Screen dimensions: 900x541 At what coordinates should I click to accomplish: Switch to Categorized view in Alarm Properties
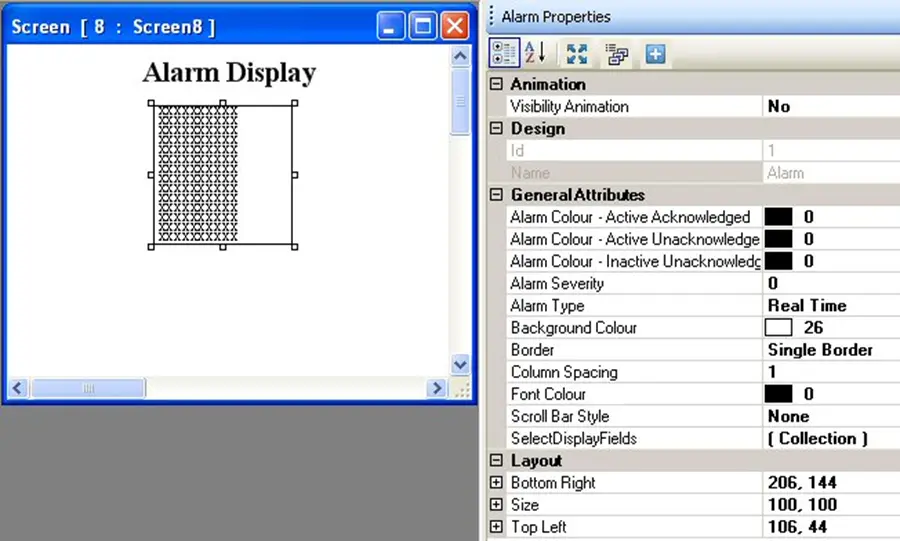[505, 53]
